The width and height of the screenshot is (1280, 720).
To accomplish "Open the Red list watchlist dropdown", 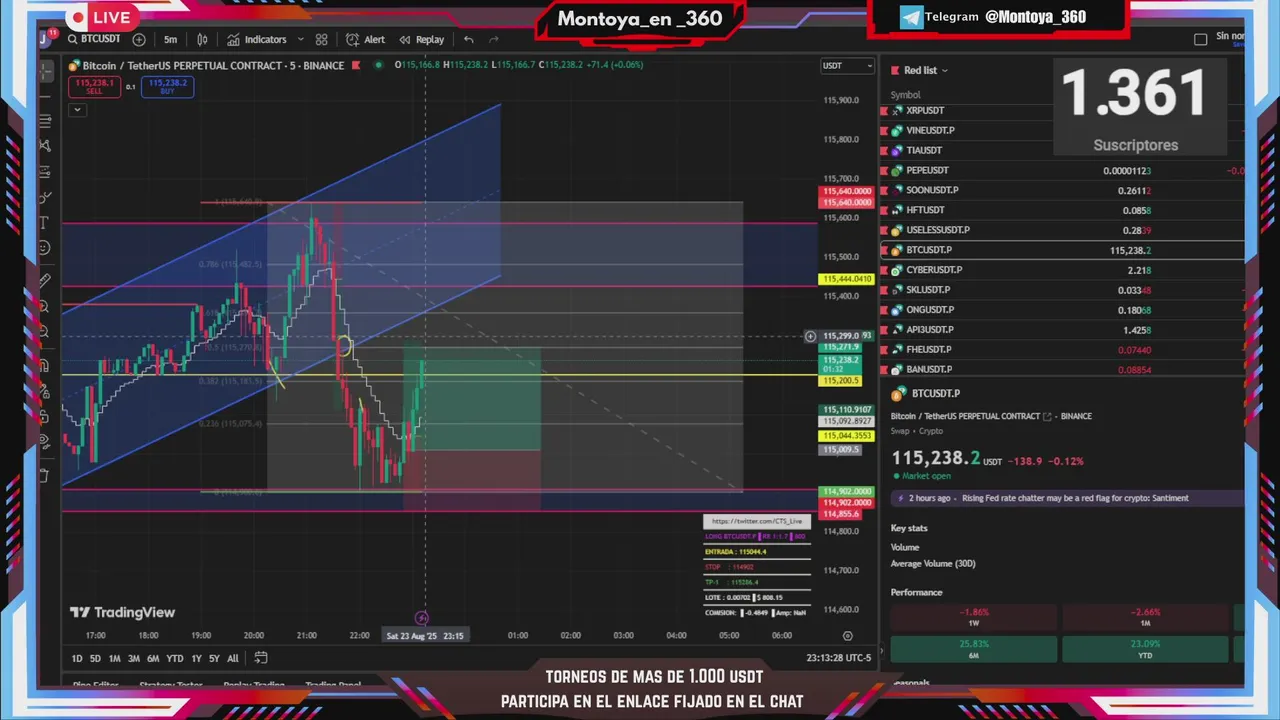I will (x=925, y=70).
